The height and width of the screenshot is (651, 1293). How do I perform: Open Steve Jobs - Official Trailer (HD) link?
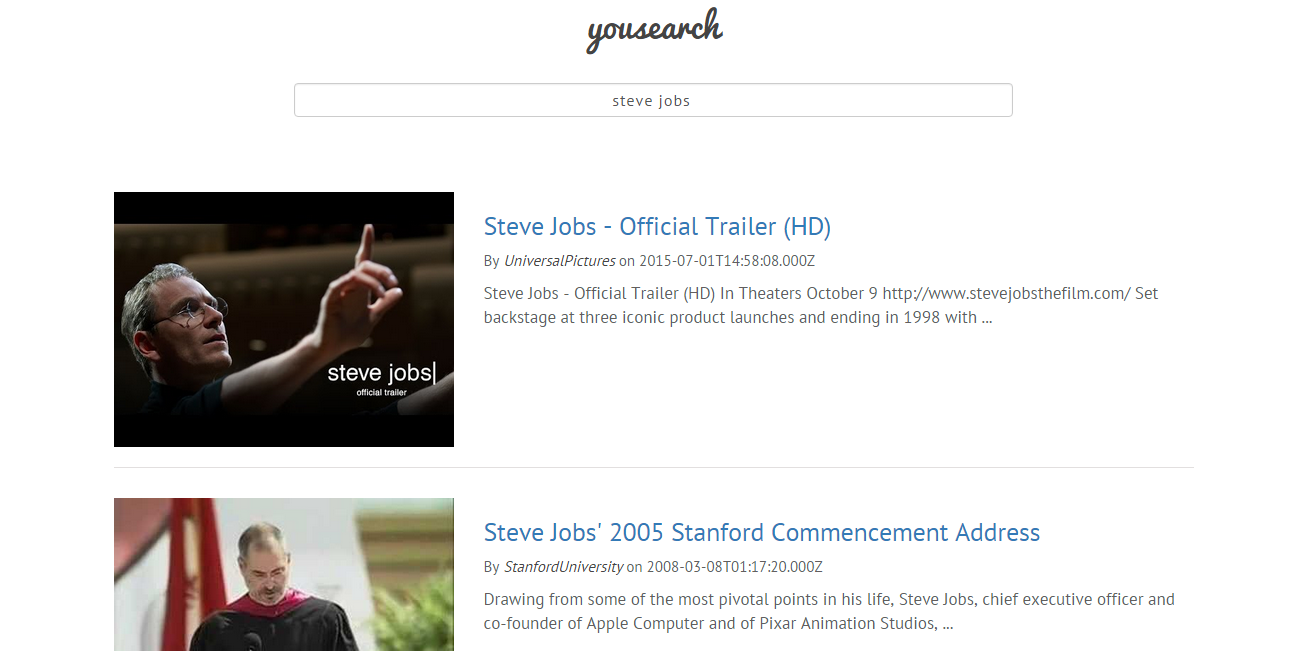click(x=657, y=227)
